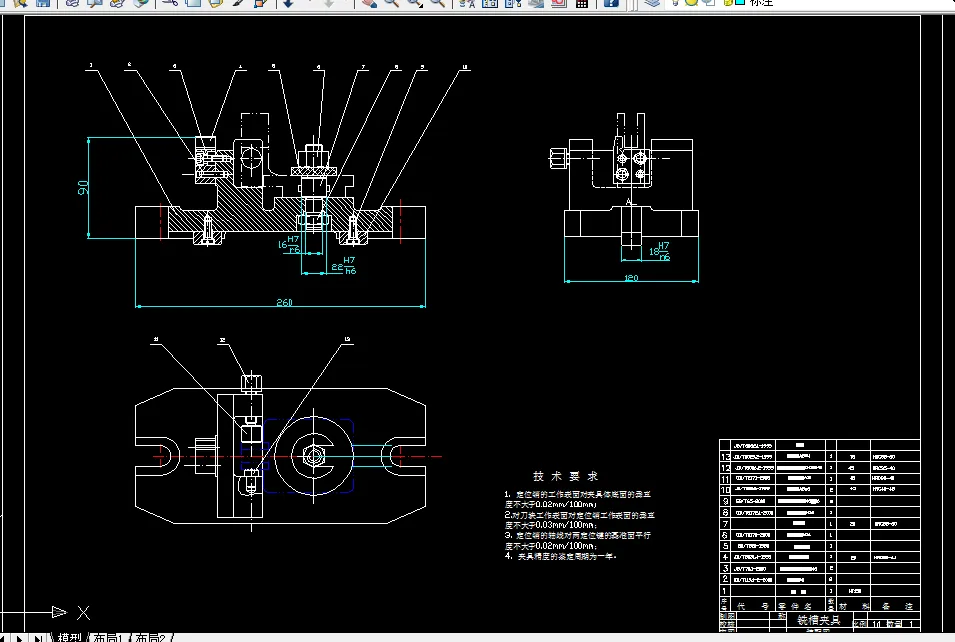955x642 pixels.
Task: Select the 260 length dimension text
Action: point(284,302)
